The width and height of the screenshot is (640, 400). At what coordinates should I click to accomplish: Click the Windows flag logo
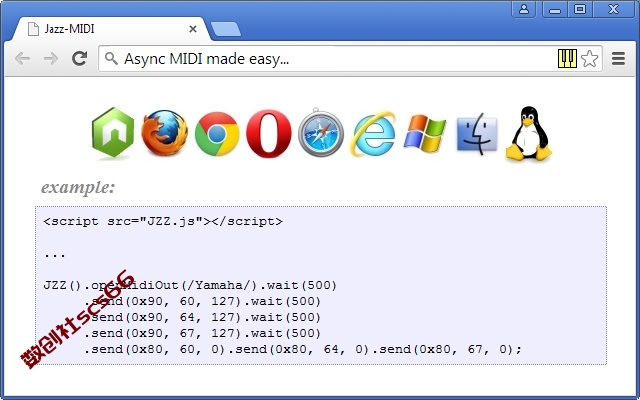pyautogui.click(x=424, y=134)
